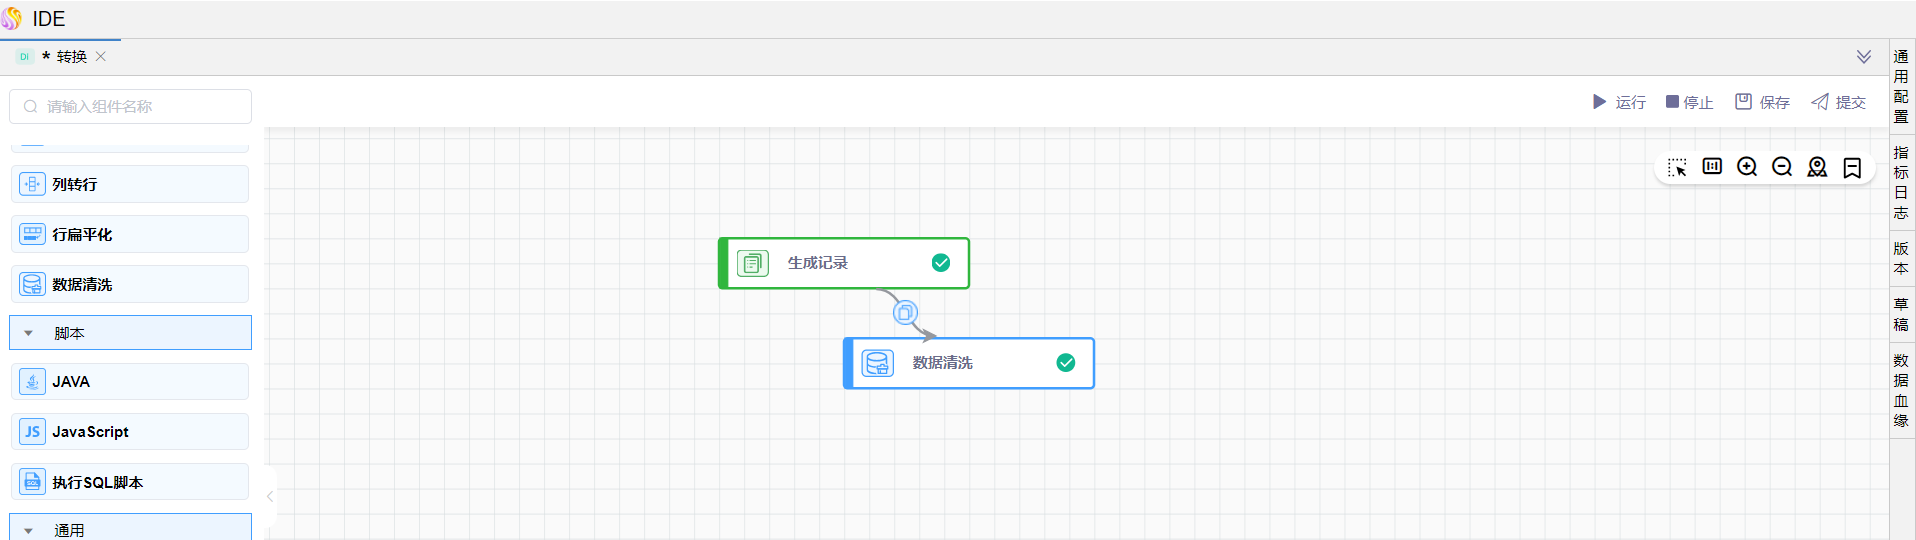Click the marquee selection tool icon
1916x540 pixels.
tap(1677, 167)
